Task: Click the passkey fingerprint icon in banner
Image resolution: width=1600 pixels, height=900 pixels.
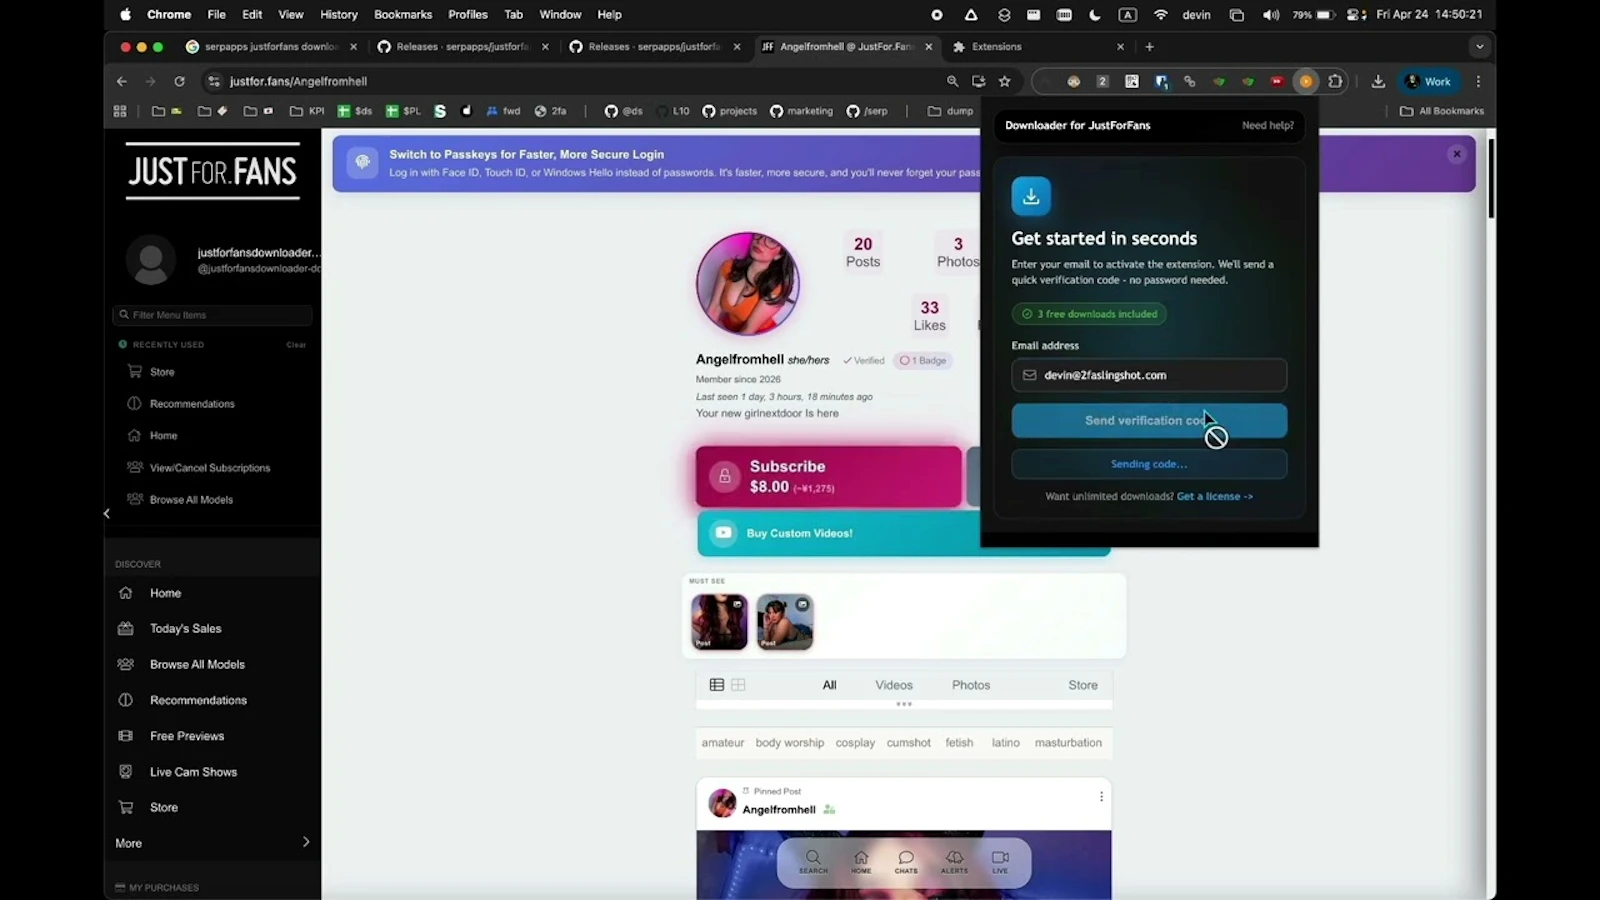Action: [363, 162]
